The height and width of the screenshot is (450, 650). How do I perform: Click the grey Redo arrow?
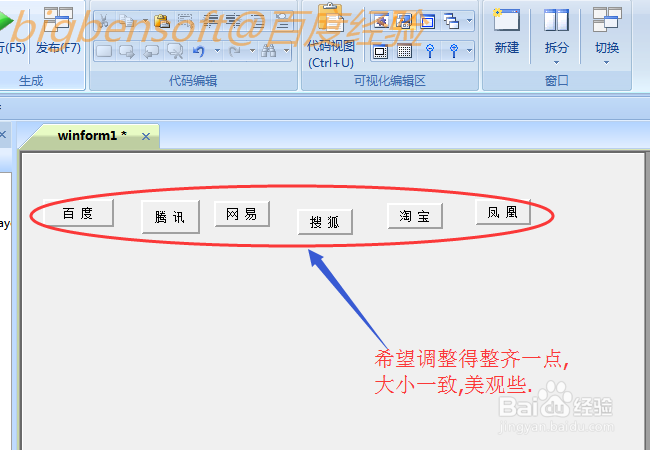coord(235,51)
